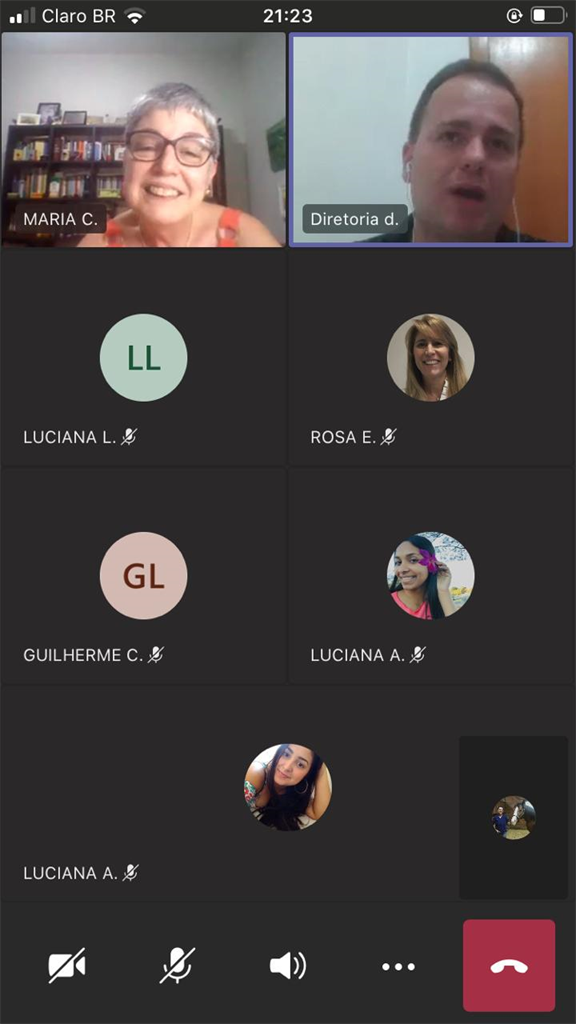Open the three-dot more options menu

pyautogui.click(x=398, y=967)
